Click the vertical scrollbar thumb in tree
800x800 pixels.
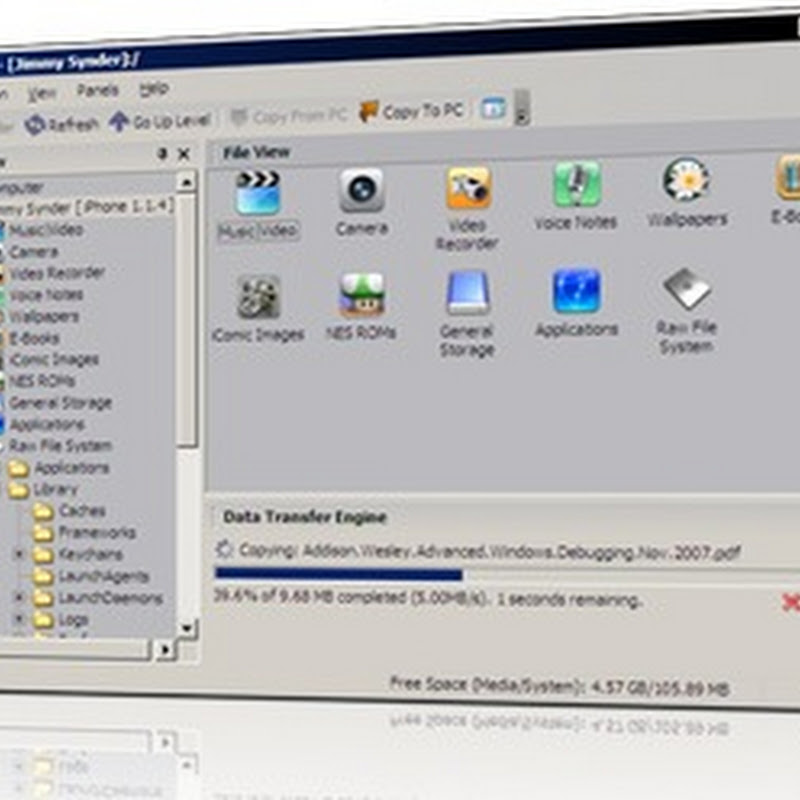point(187,321)
